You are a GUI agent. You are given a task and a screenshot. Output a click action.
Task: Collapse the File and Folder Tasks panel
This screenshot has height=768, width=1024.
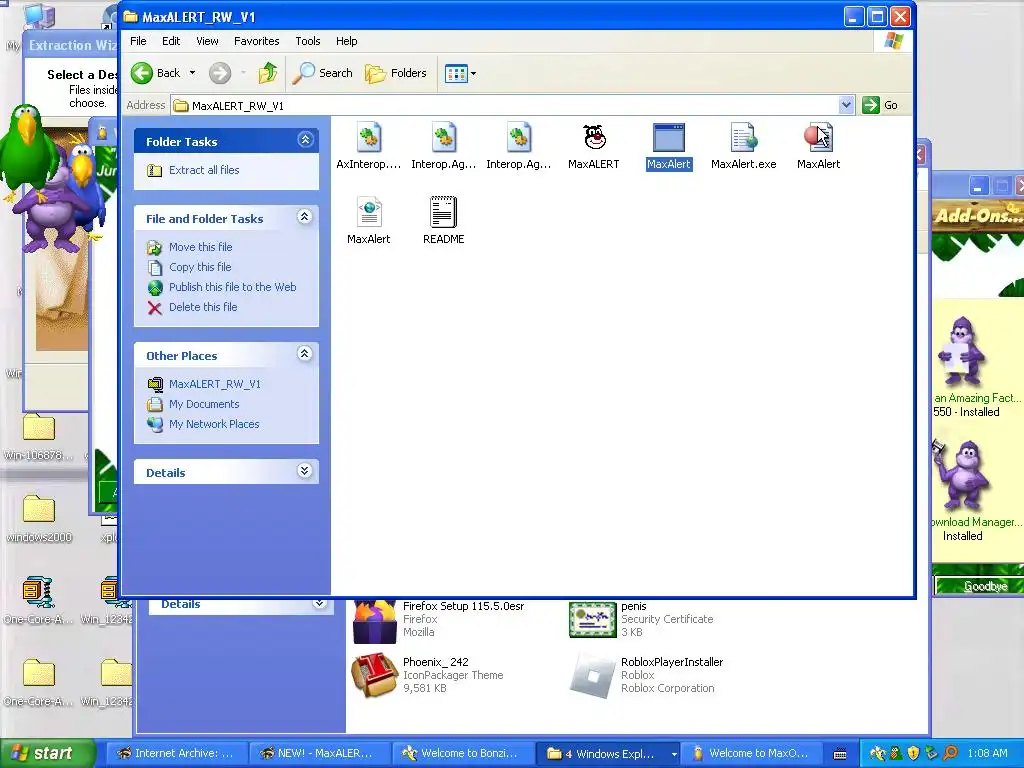[305, 217]
